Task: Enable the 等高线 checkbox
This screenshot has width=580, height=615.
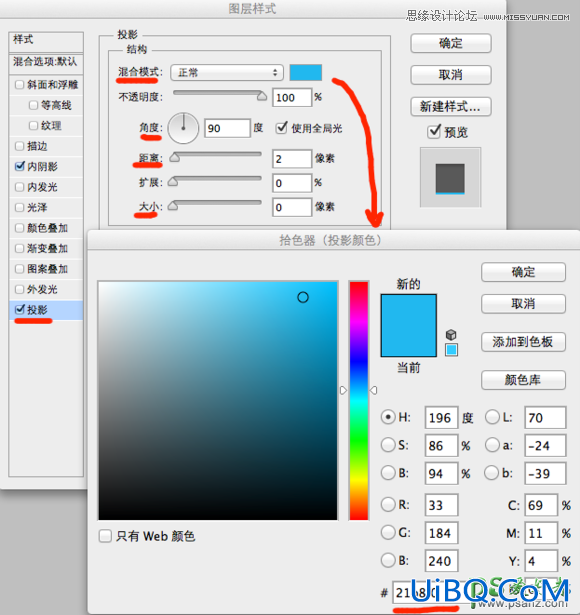Action: pyautogui.click(x=33, y=105)
